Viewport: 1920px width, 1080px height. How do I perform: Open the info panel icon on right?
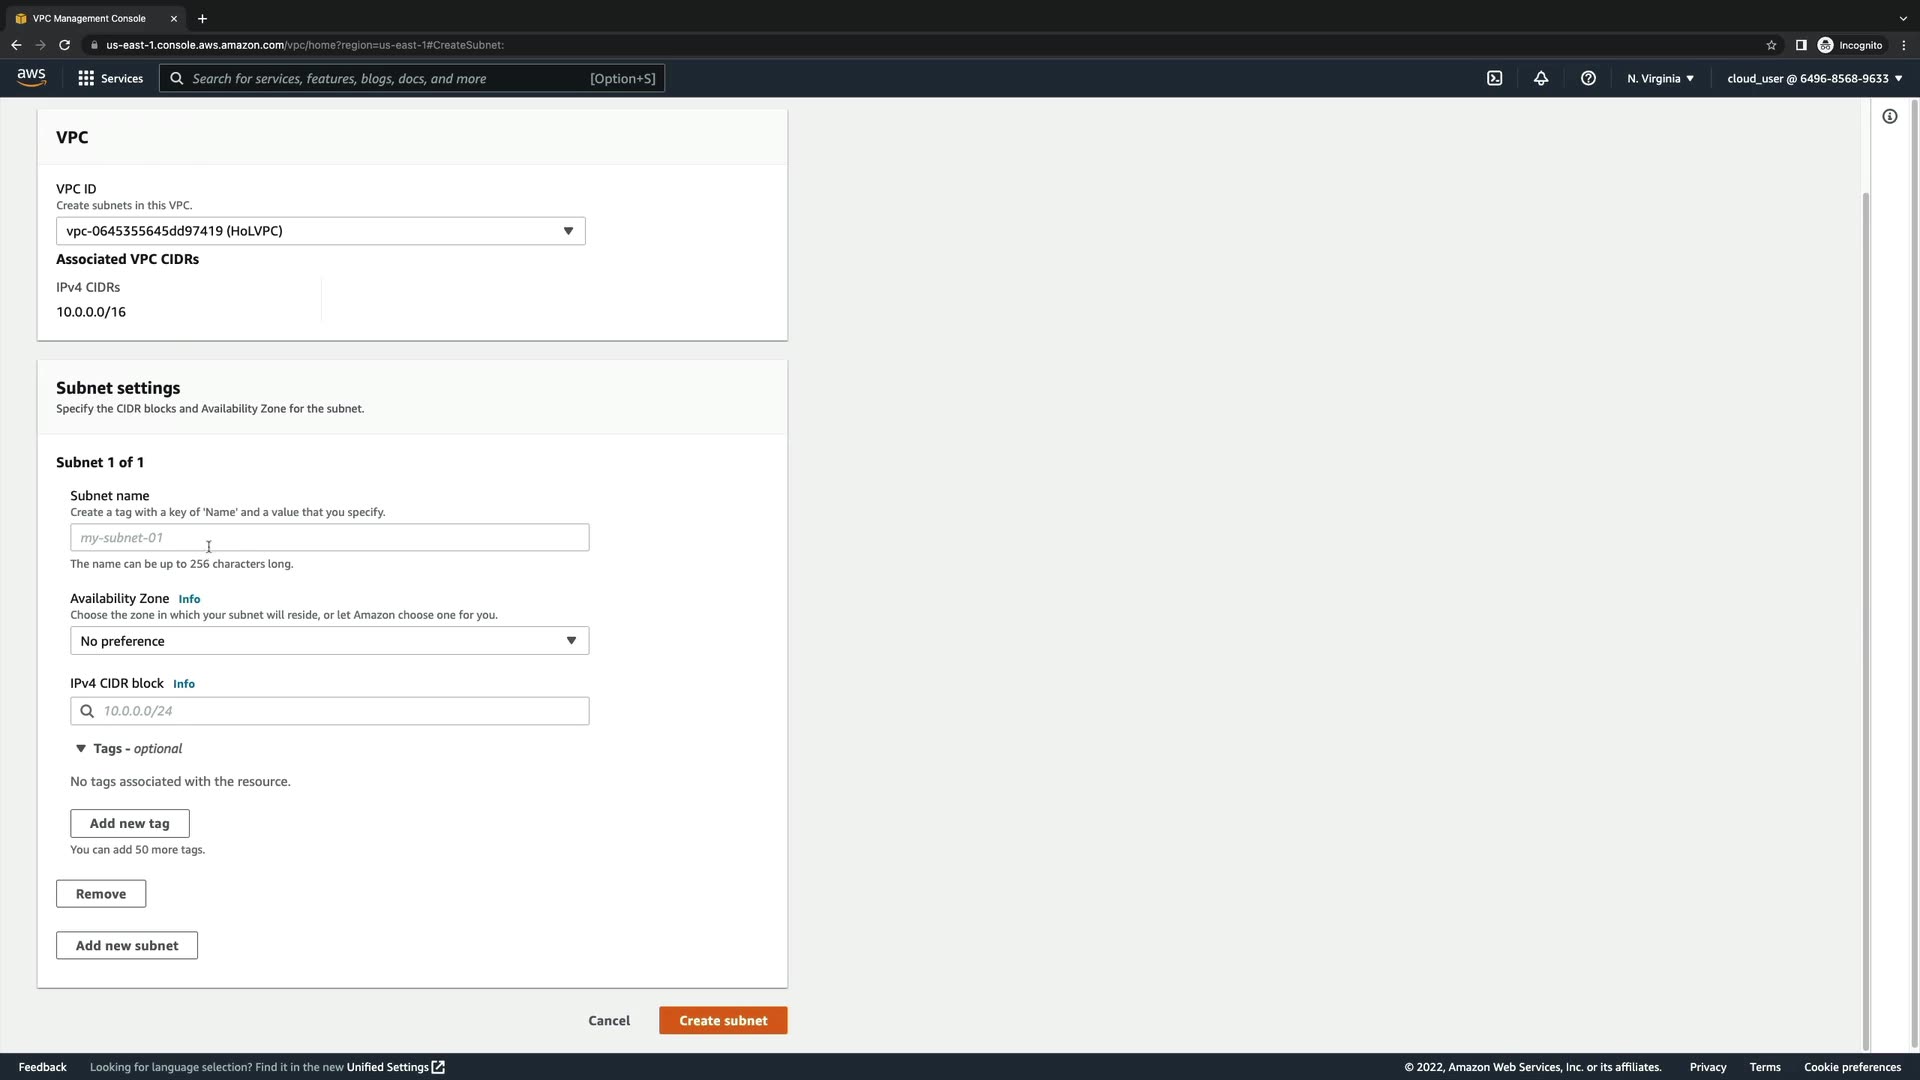[1890, 117]
